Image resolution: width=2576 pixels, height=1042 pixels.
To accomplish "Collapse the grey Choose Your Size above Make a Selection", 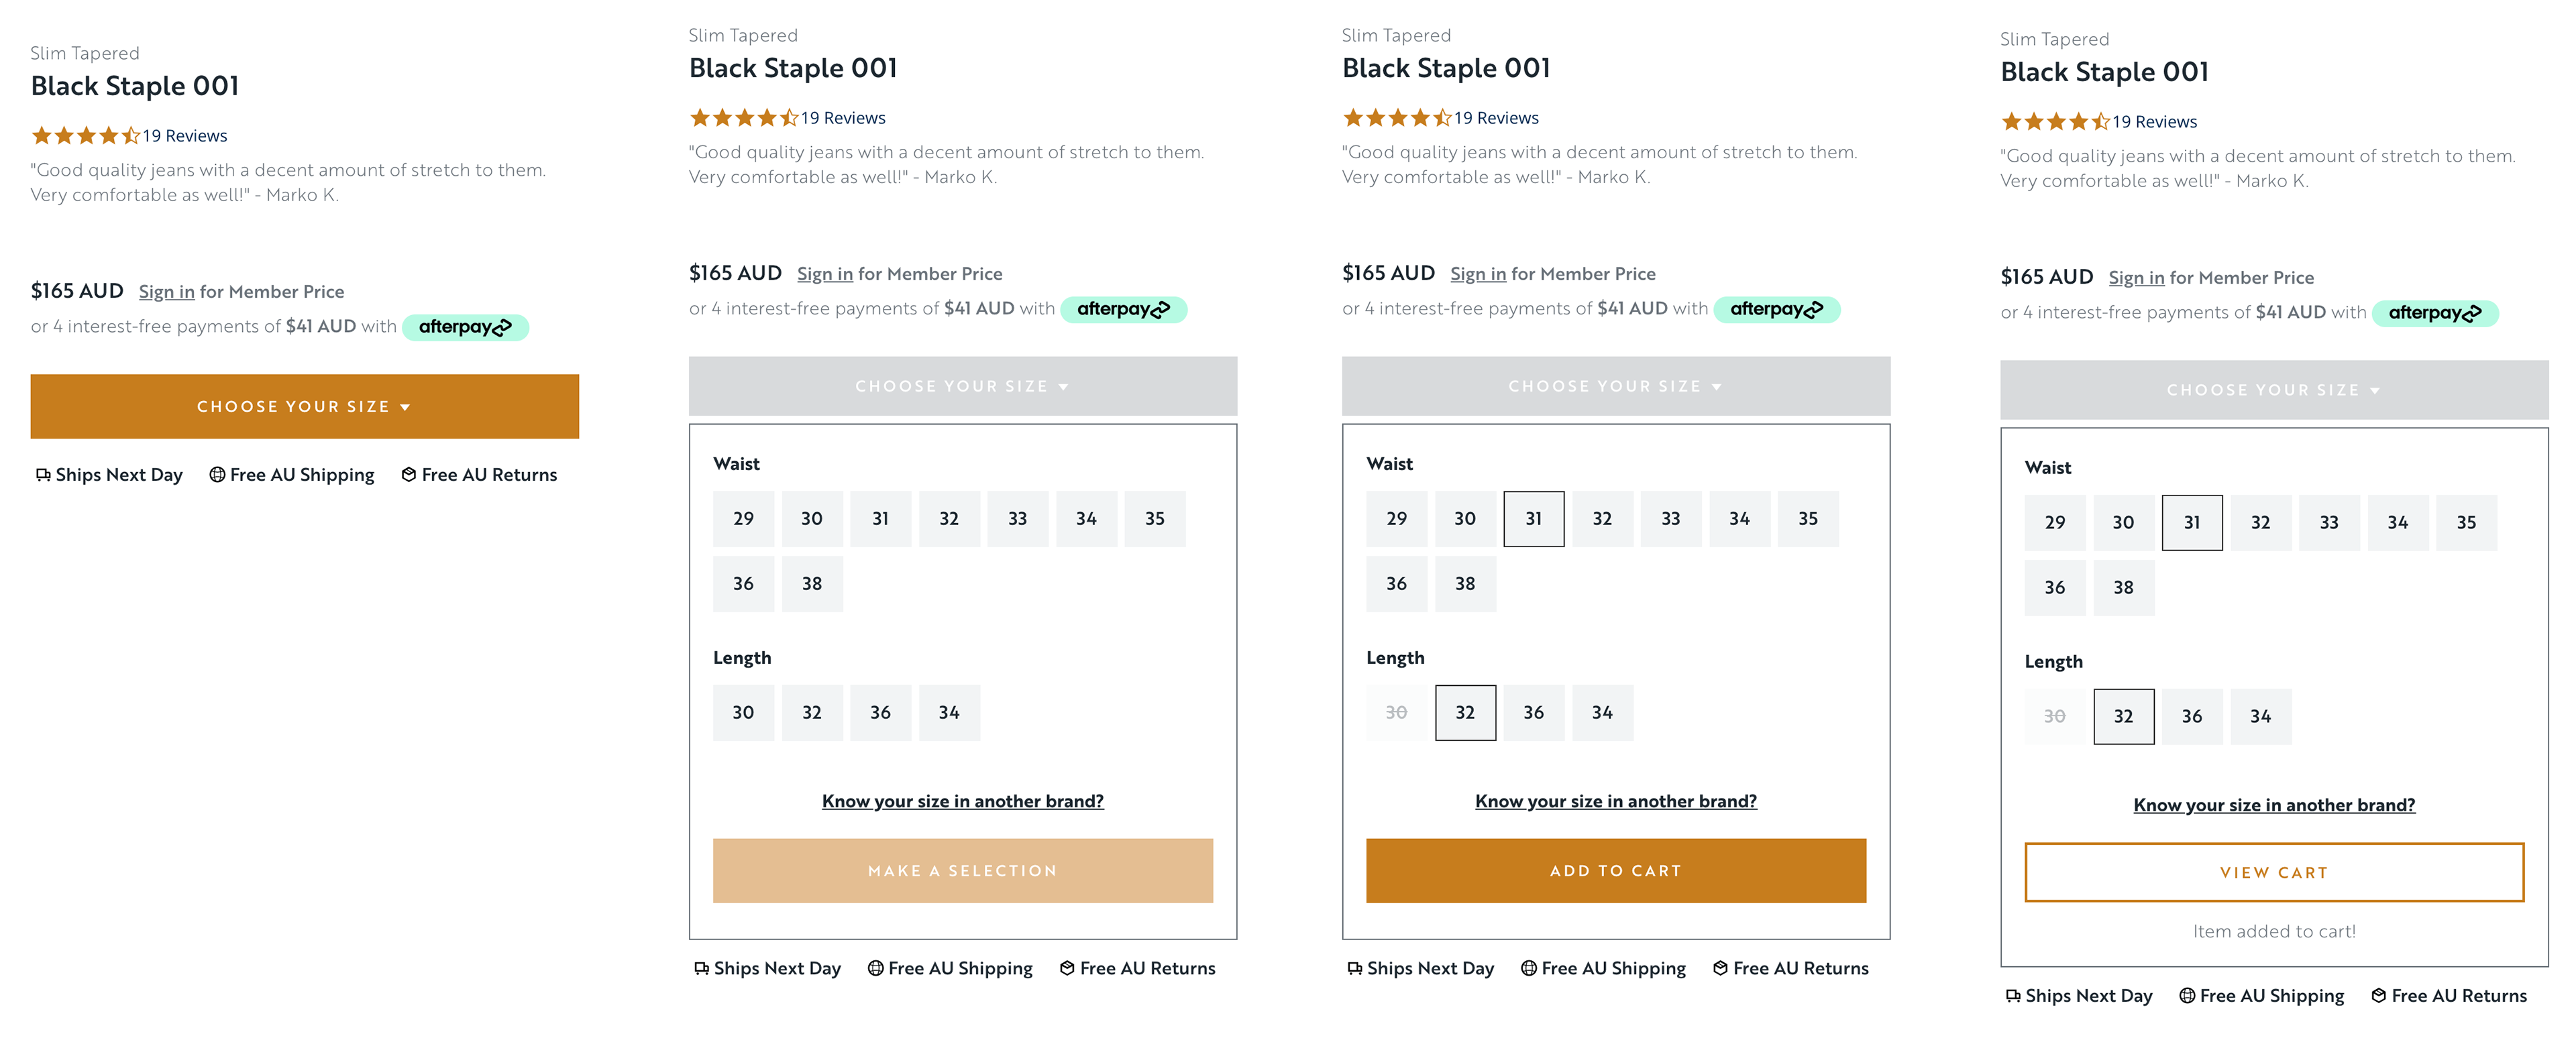I will pos(962,386).
